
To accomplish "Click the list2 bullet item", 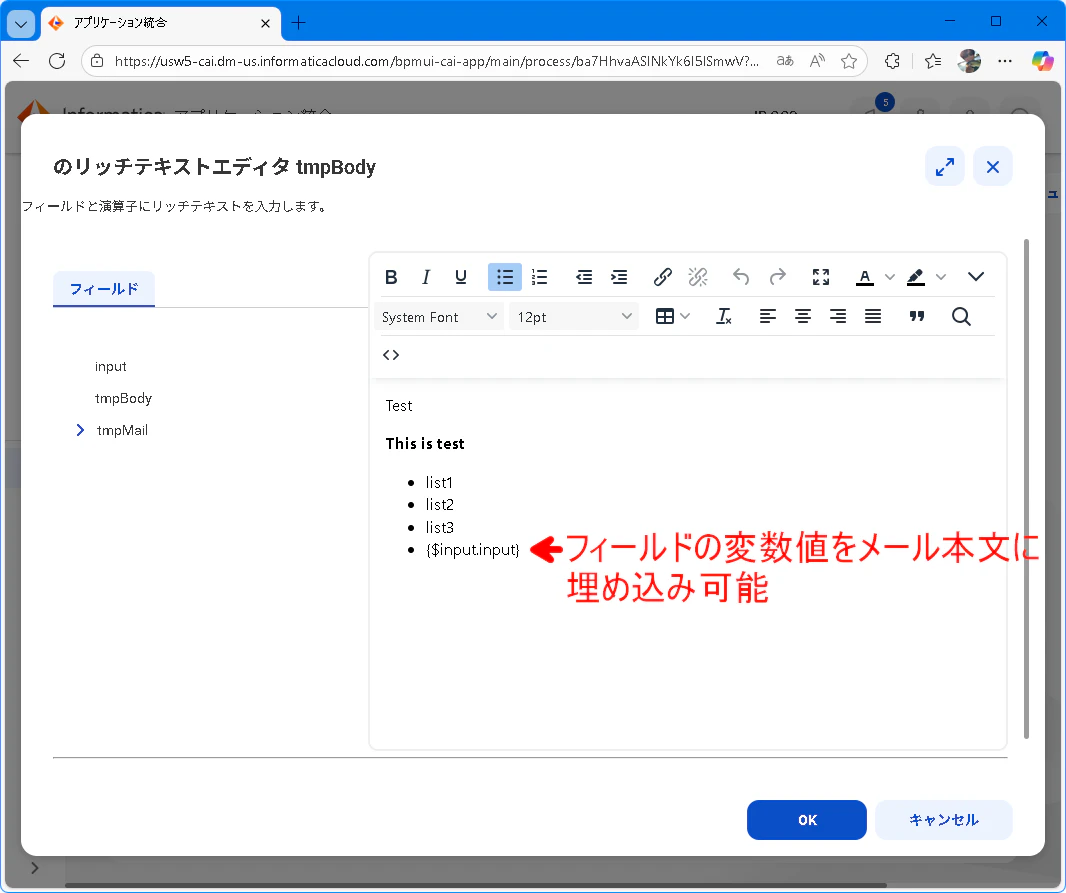I will click(440, 505).
